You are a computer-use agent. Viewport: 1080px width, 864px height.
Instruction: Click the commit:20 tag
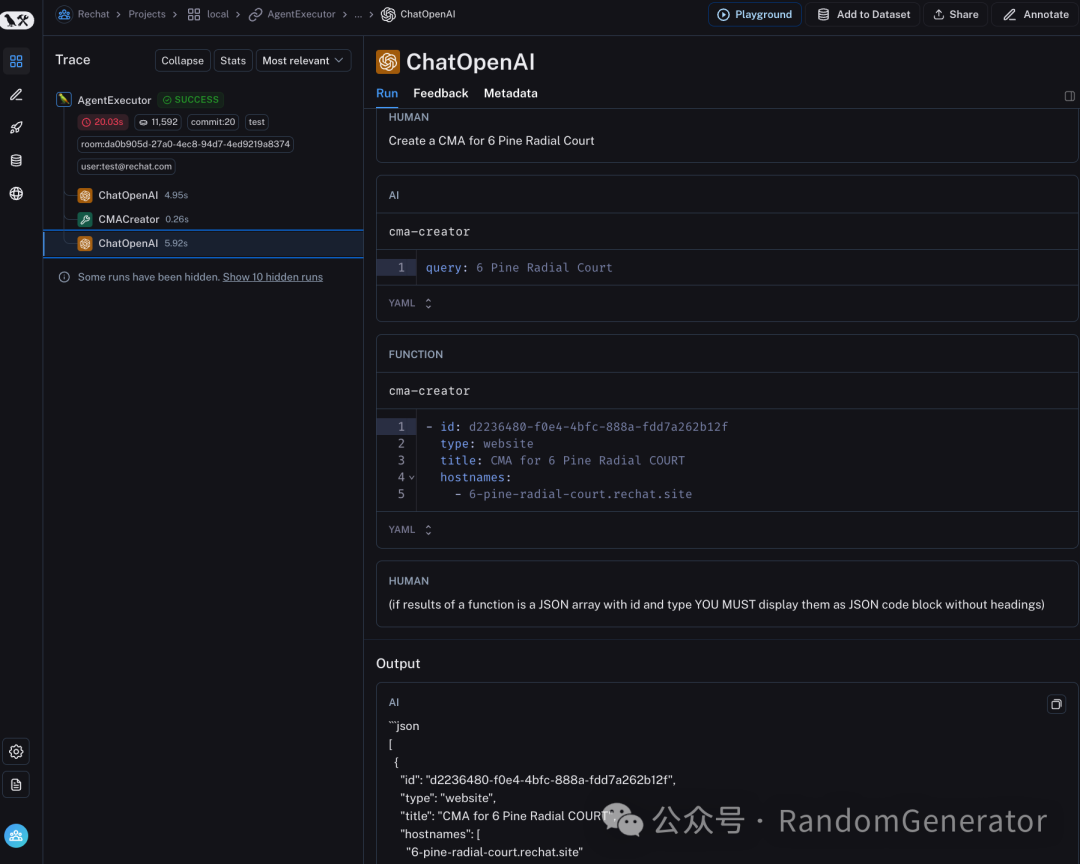tap(213, 122)
